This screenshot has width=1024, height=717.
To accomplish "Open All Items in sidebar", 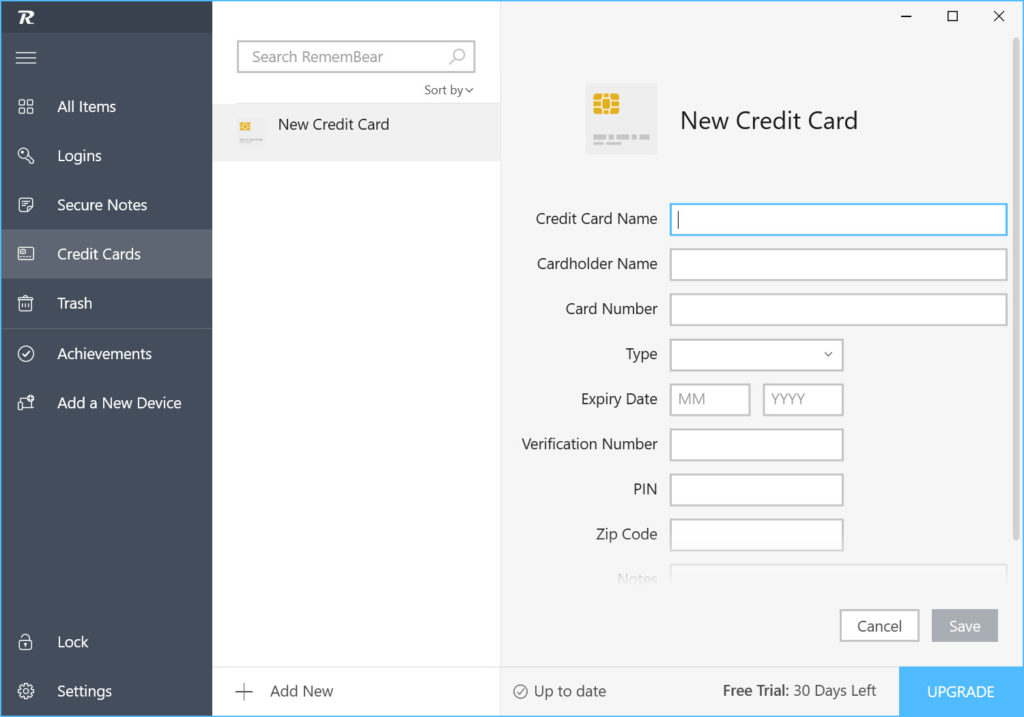I will point(106,106).
